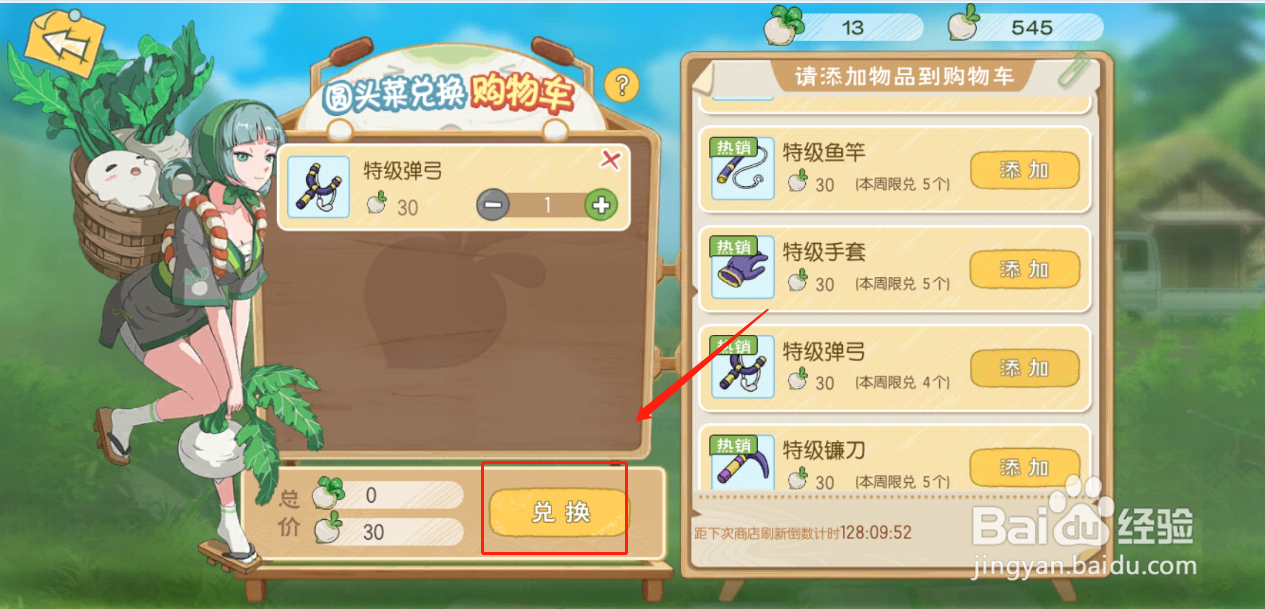Click the quantity field showing 1
This screenshot has height=609, width=1265.
coord(547,206)
